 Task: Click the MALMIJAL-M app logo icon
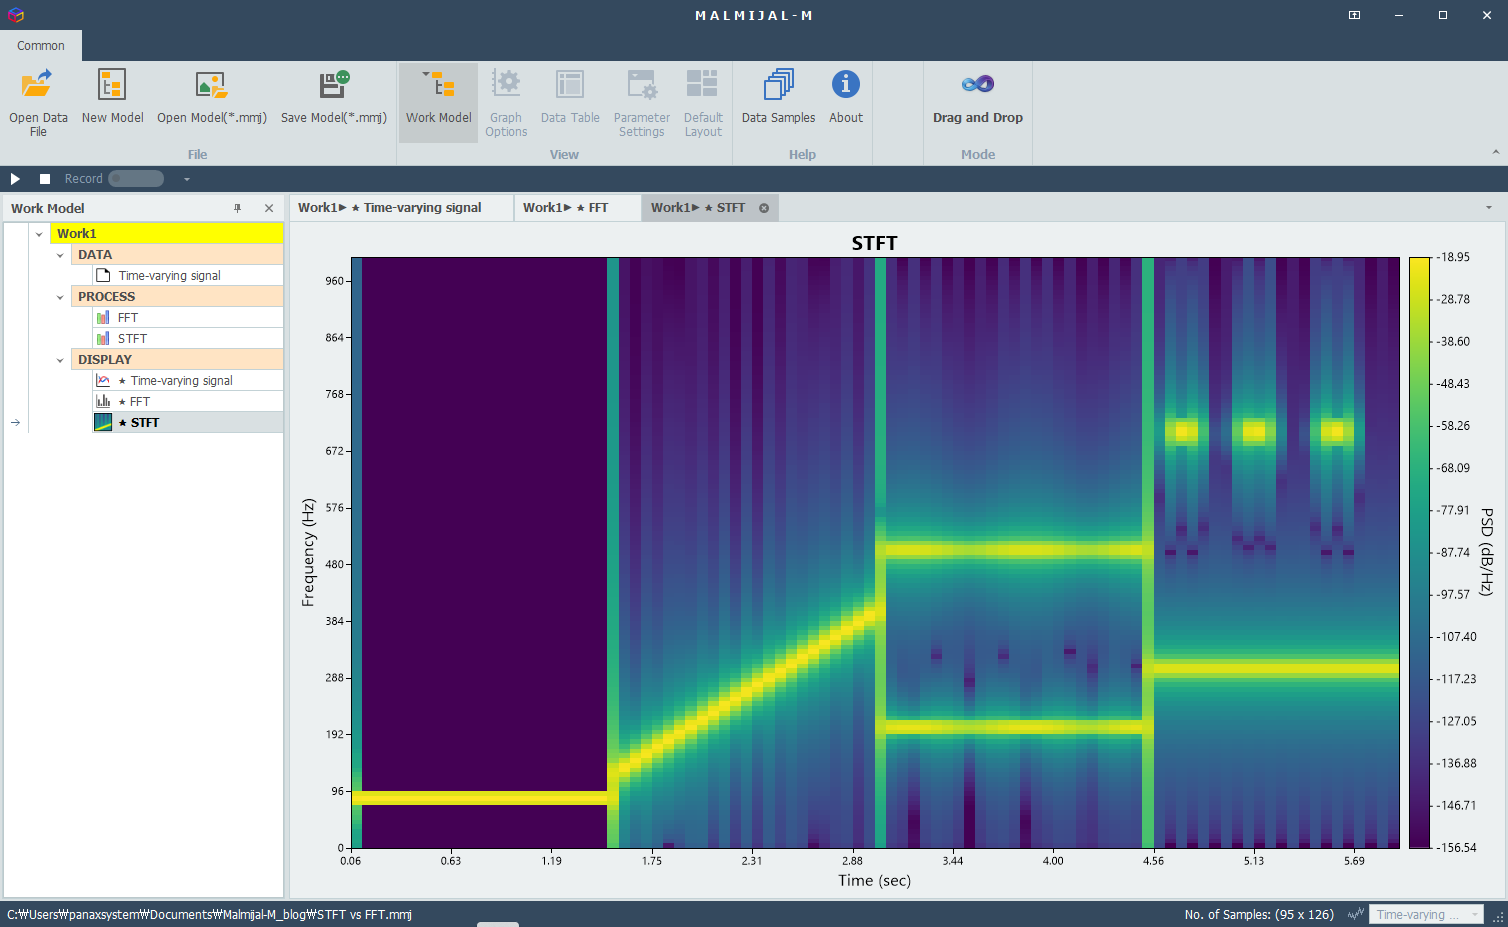click(15, 15)
